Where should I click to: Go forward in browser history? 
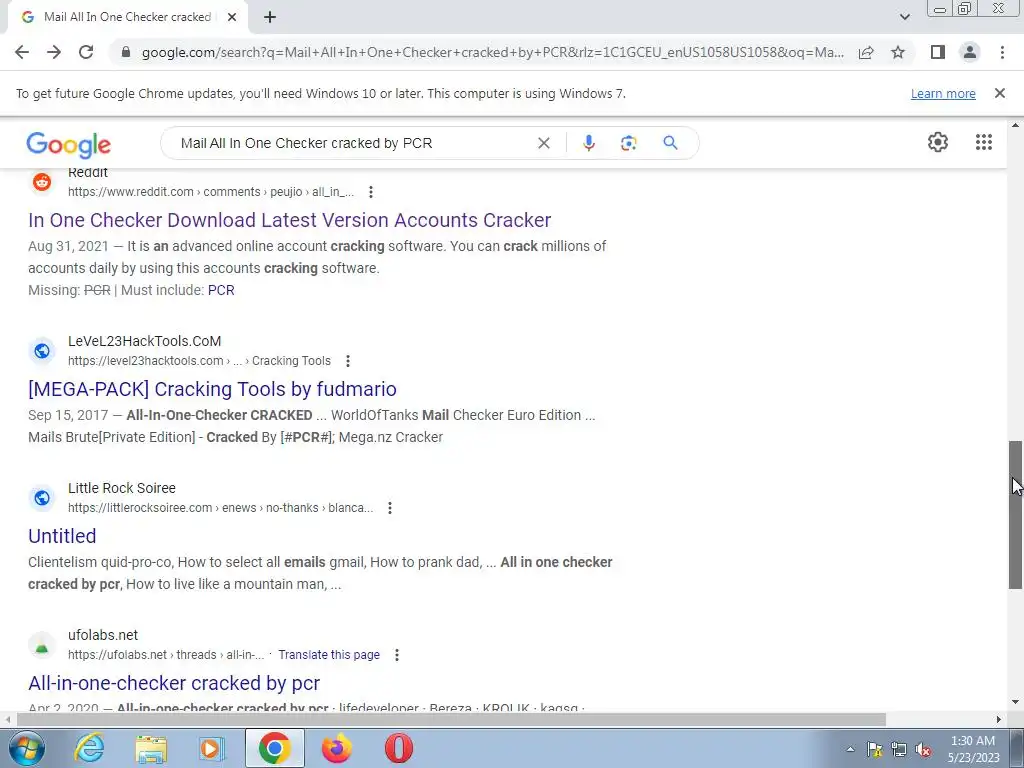[54, 52]
